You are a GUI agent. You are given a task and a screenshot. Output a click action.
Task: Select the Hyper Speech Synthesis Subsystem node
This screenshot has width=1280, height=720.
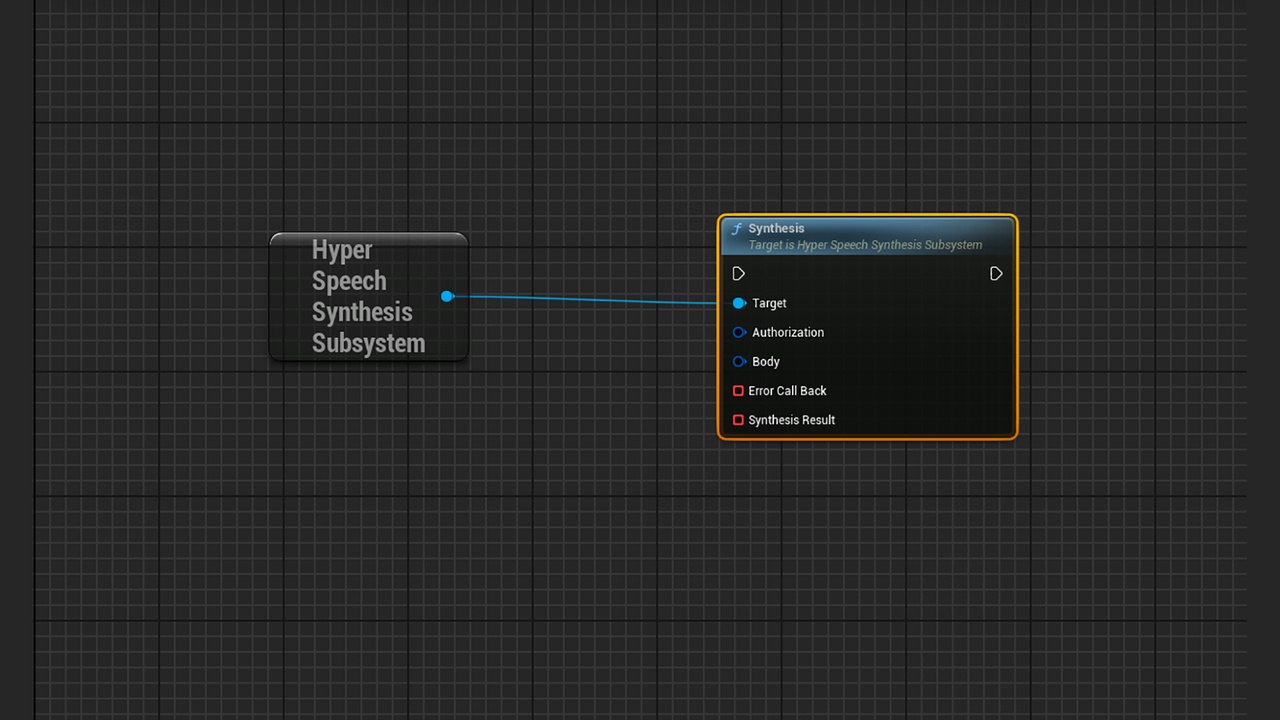pos(368,296)
